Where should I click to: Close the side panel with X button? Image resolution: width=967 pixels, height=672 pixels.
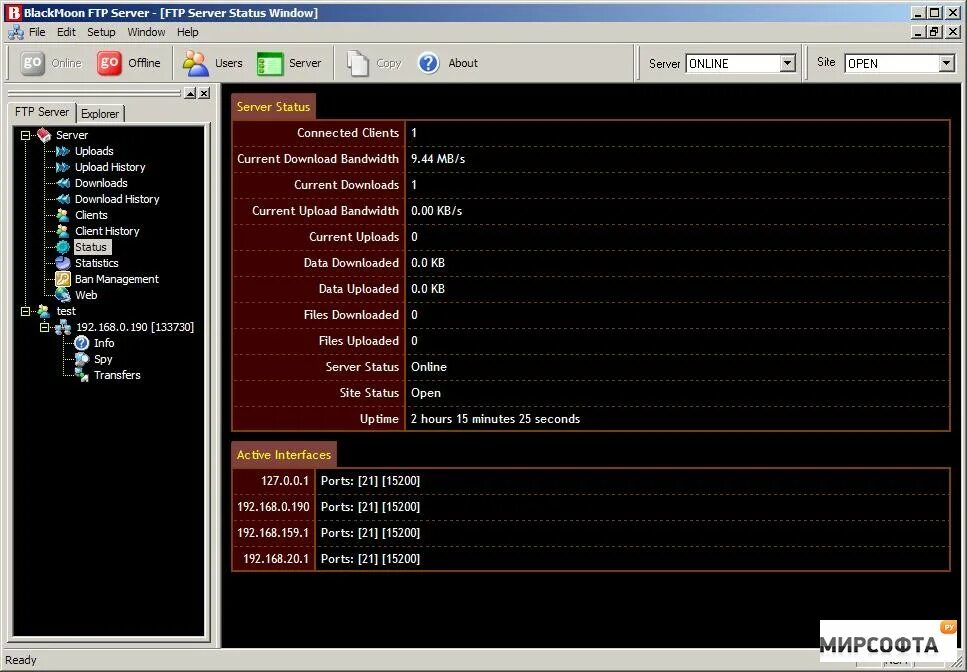(204, 93)
